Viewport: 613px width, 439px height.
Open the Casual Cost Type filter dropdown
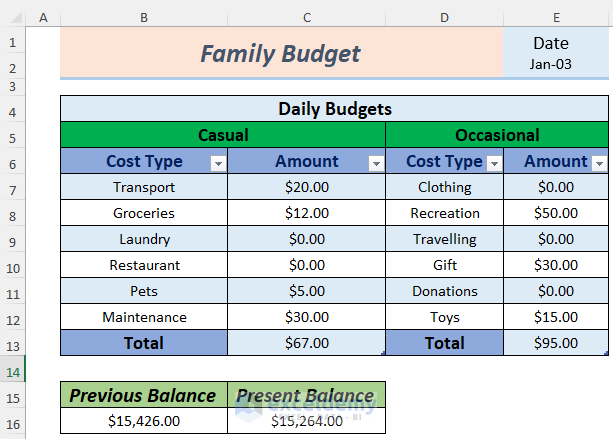(x=218, y=163)
